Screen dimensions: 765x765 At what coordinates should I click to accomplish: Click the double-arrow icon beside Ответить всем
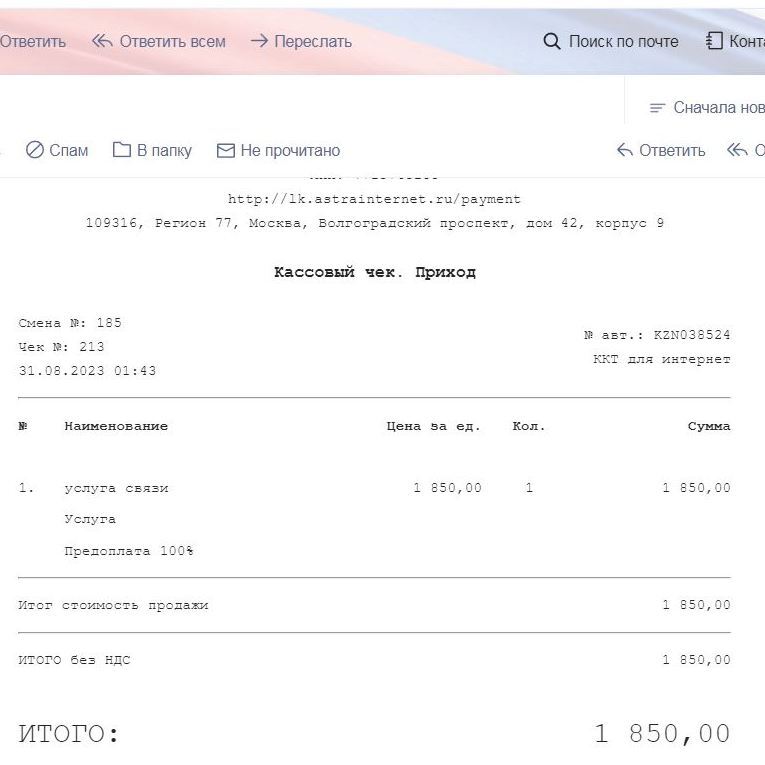coord(102,41)
